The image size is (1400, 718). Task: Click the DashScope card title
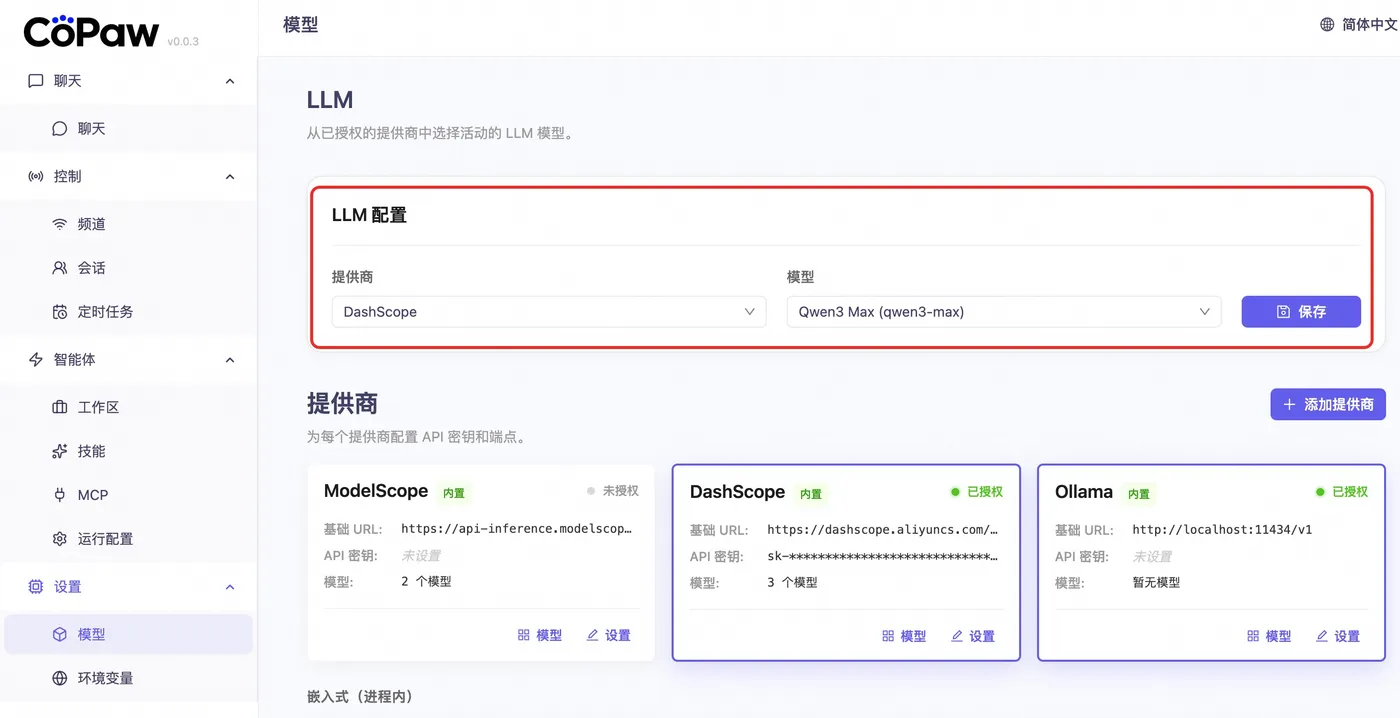737,492
